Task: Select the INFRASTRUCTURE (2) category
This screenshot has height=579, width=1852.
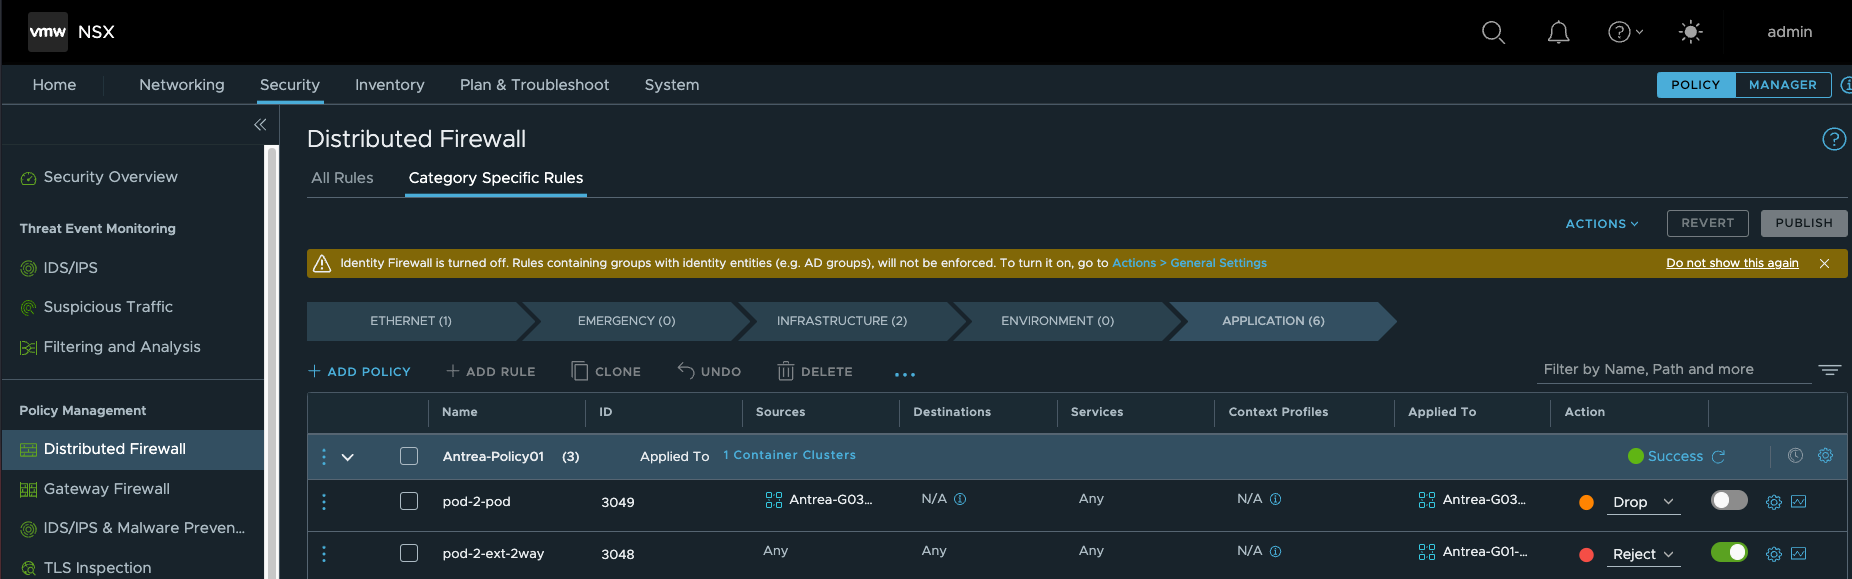Action: pyautogui.click(x=842, y=321)
